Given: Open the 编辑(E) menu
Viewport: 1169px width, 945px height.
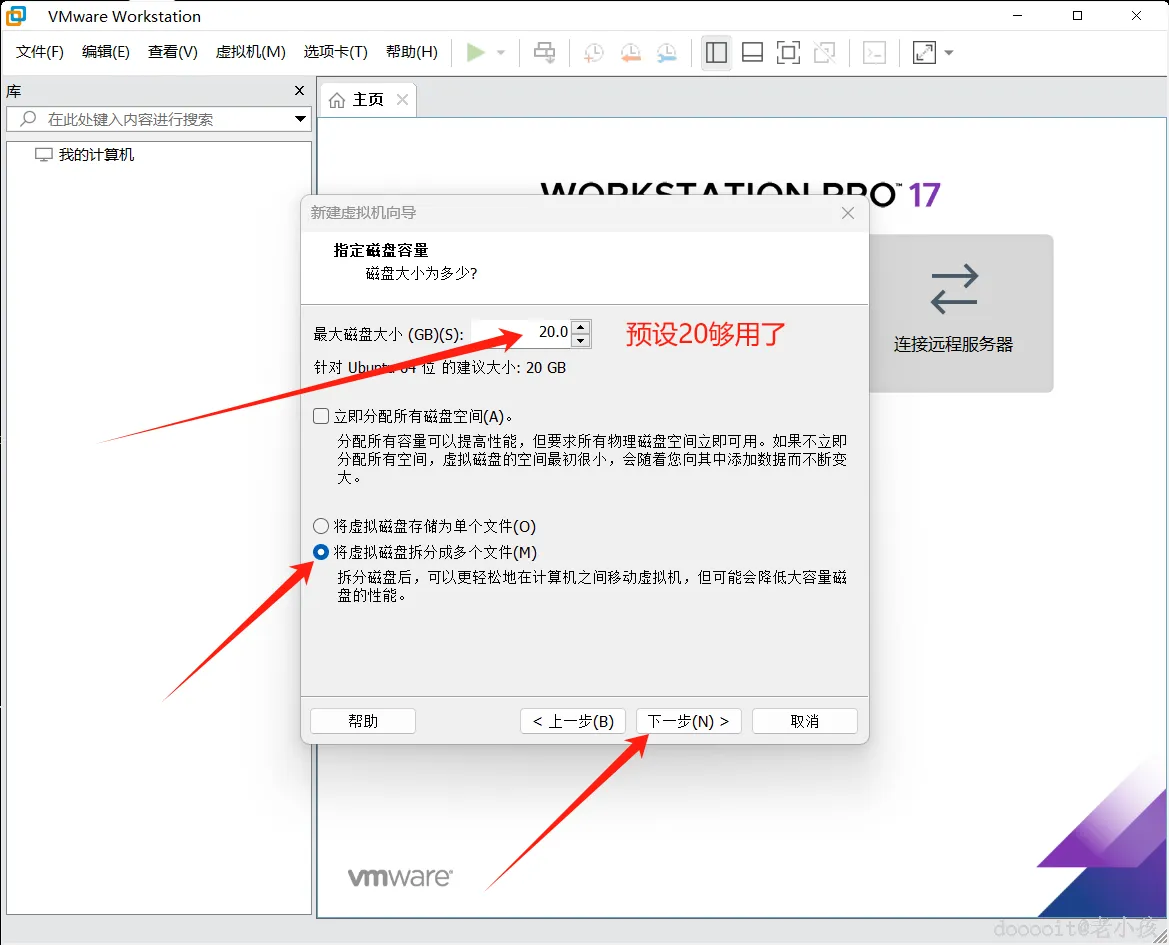Looking at the screenshot, I should pyautogui.click(x=105, y=51).
